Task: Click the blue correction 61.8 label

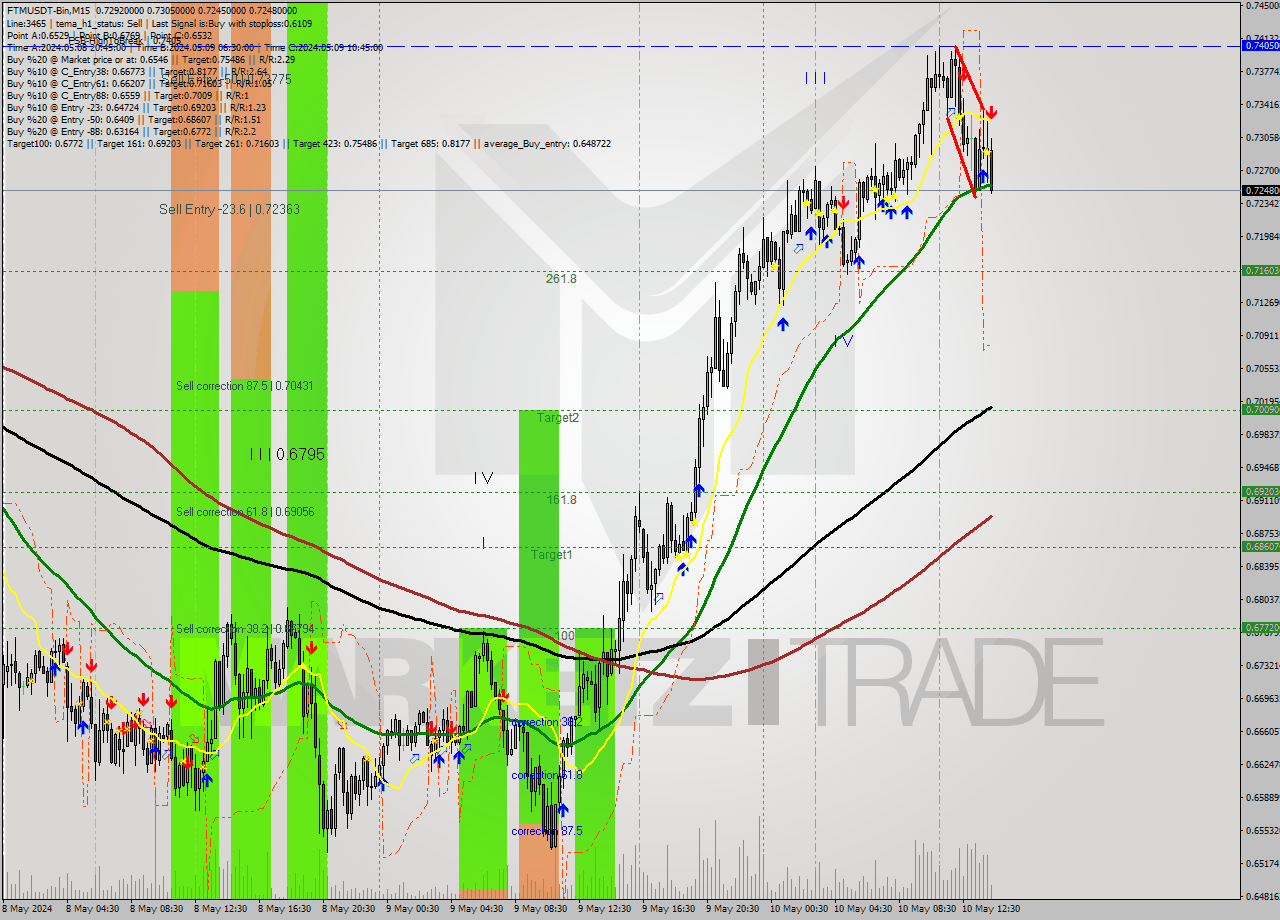Action: [x=546, y=775]
